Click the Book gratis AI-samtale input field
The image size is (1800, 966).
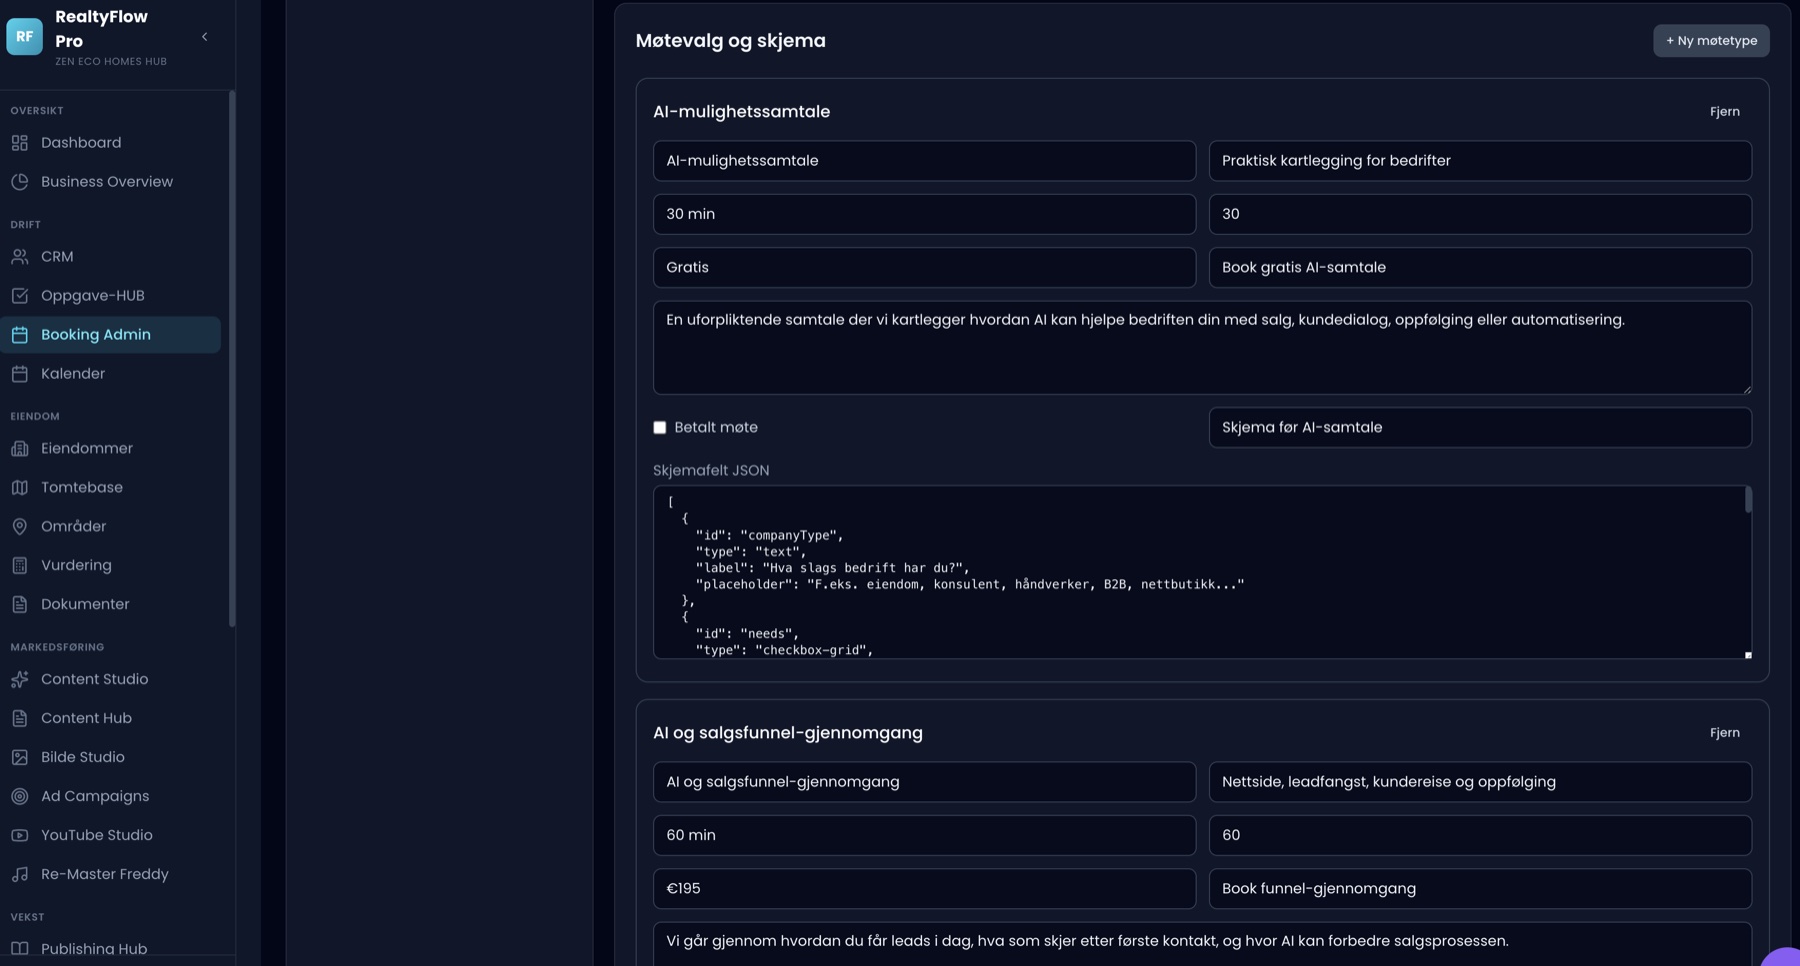(1480, 268)
